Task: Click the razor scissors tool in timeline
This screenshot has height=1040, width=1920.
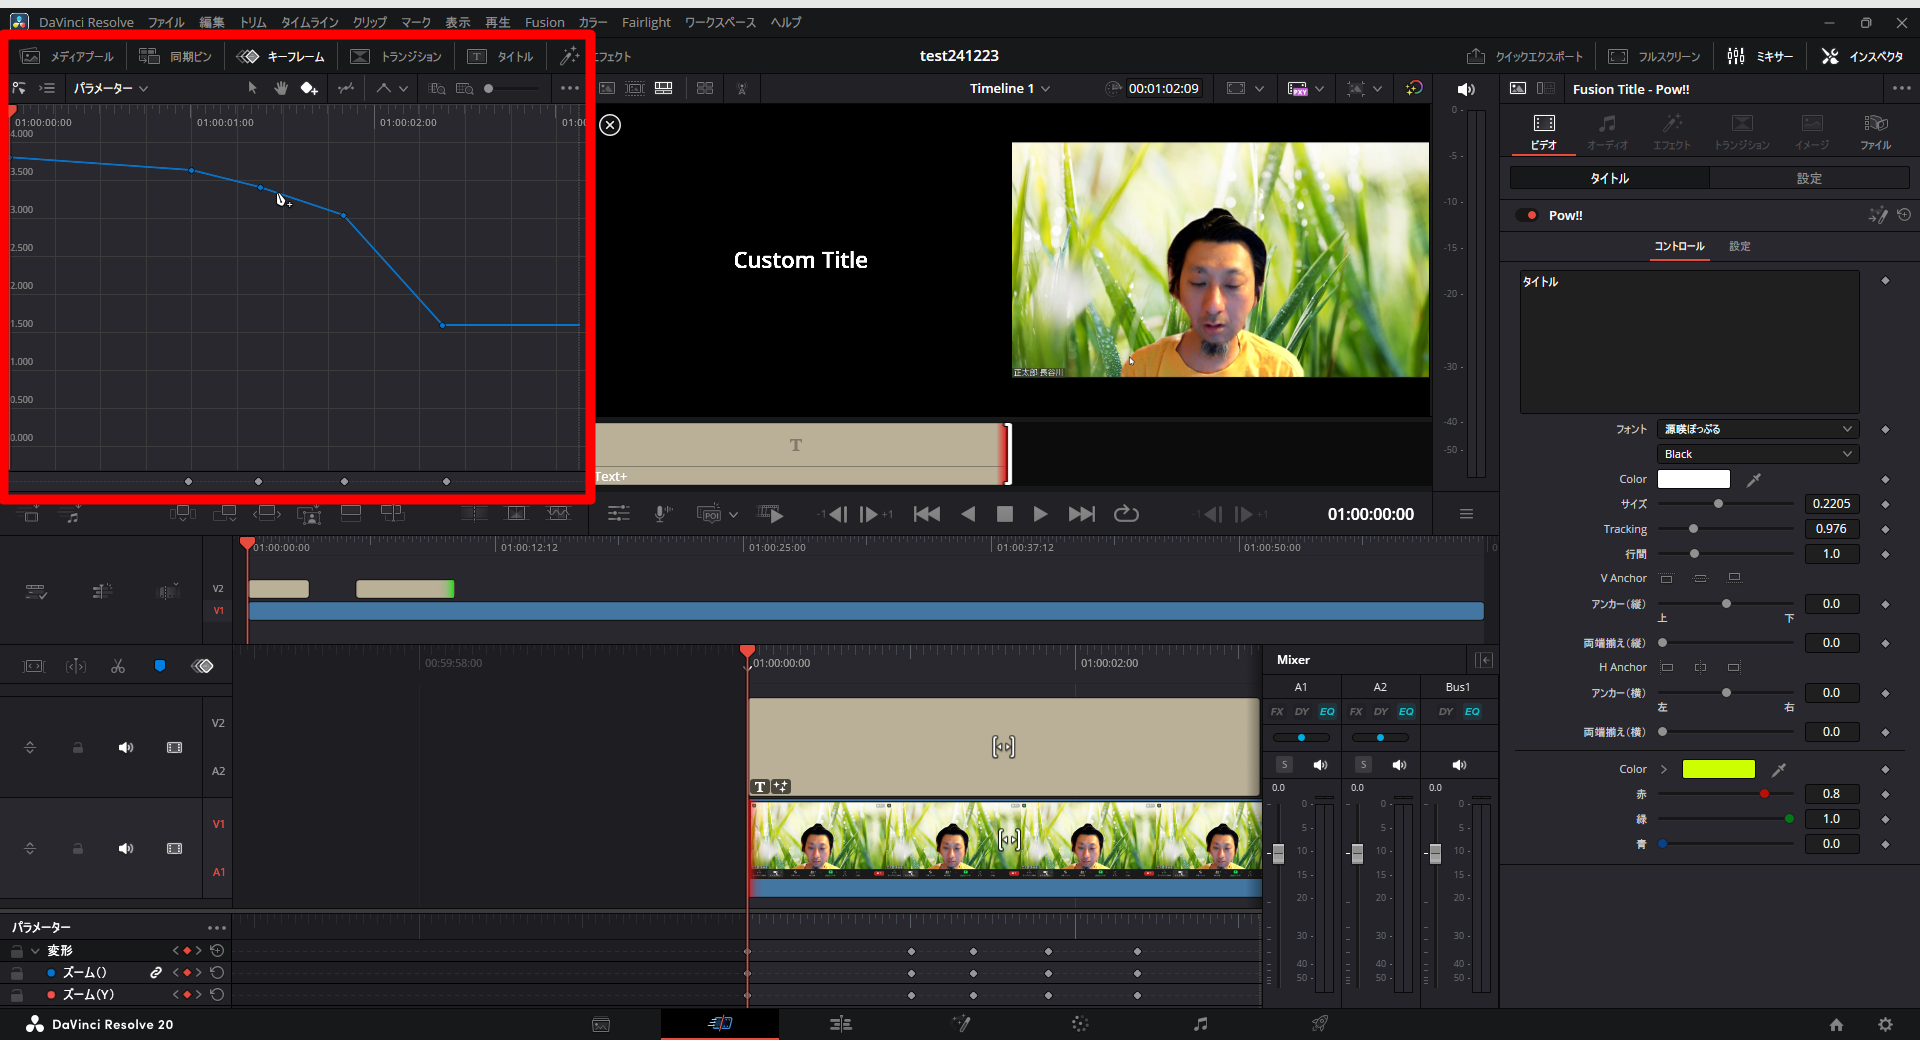Action: [118, 666]
